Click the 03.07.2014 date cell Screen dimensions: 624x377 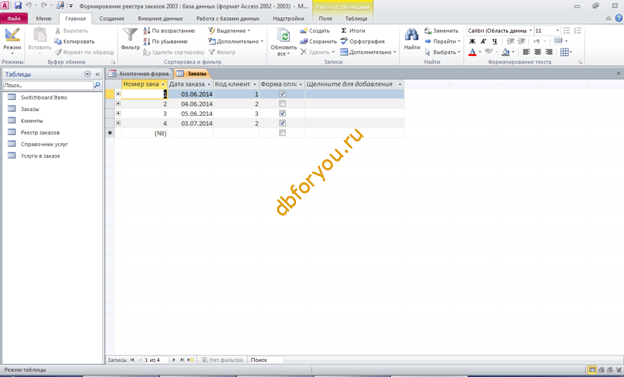tap(191, 123)
